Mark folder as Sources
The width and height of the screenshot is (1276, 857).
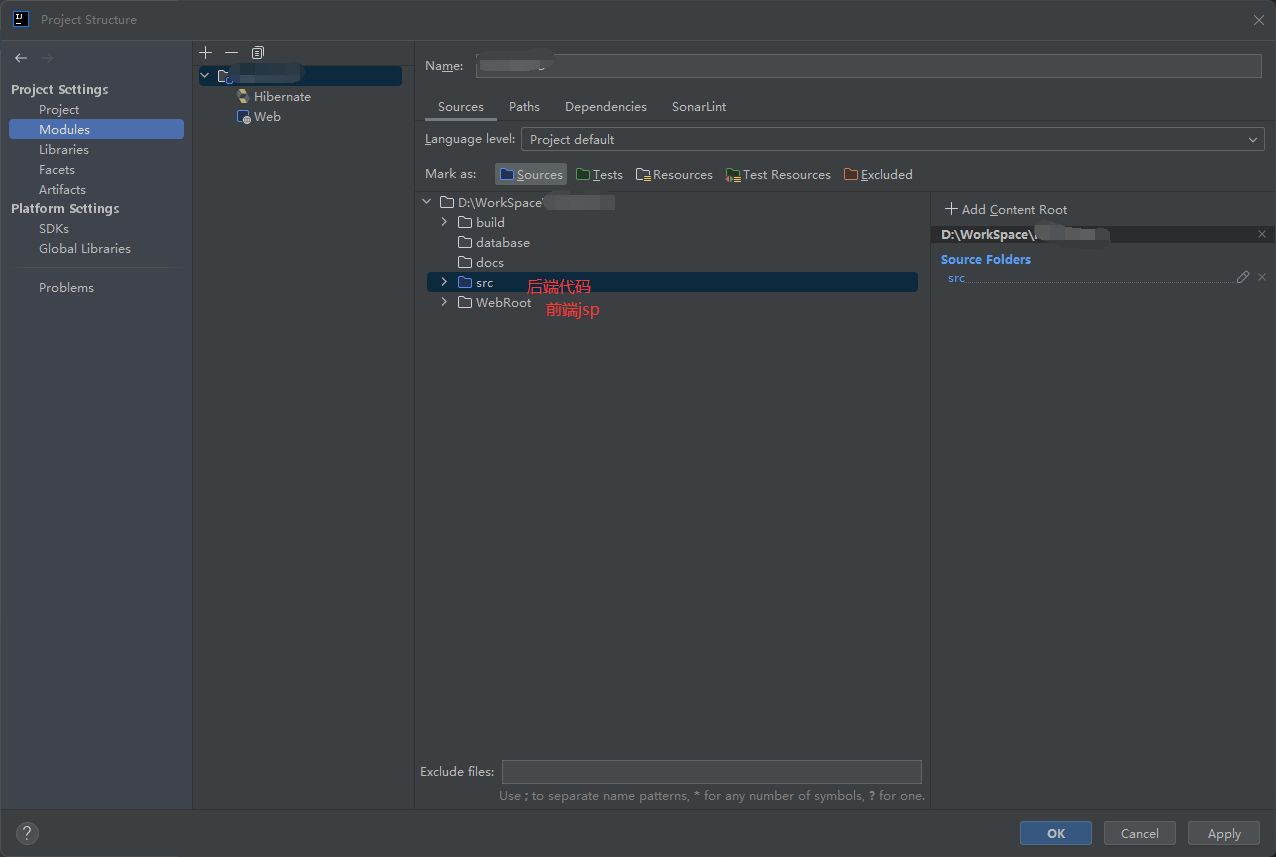point(530,174)
